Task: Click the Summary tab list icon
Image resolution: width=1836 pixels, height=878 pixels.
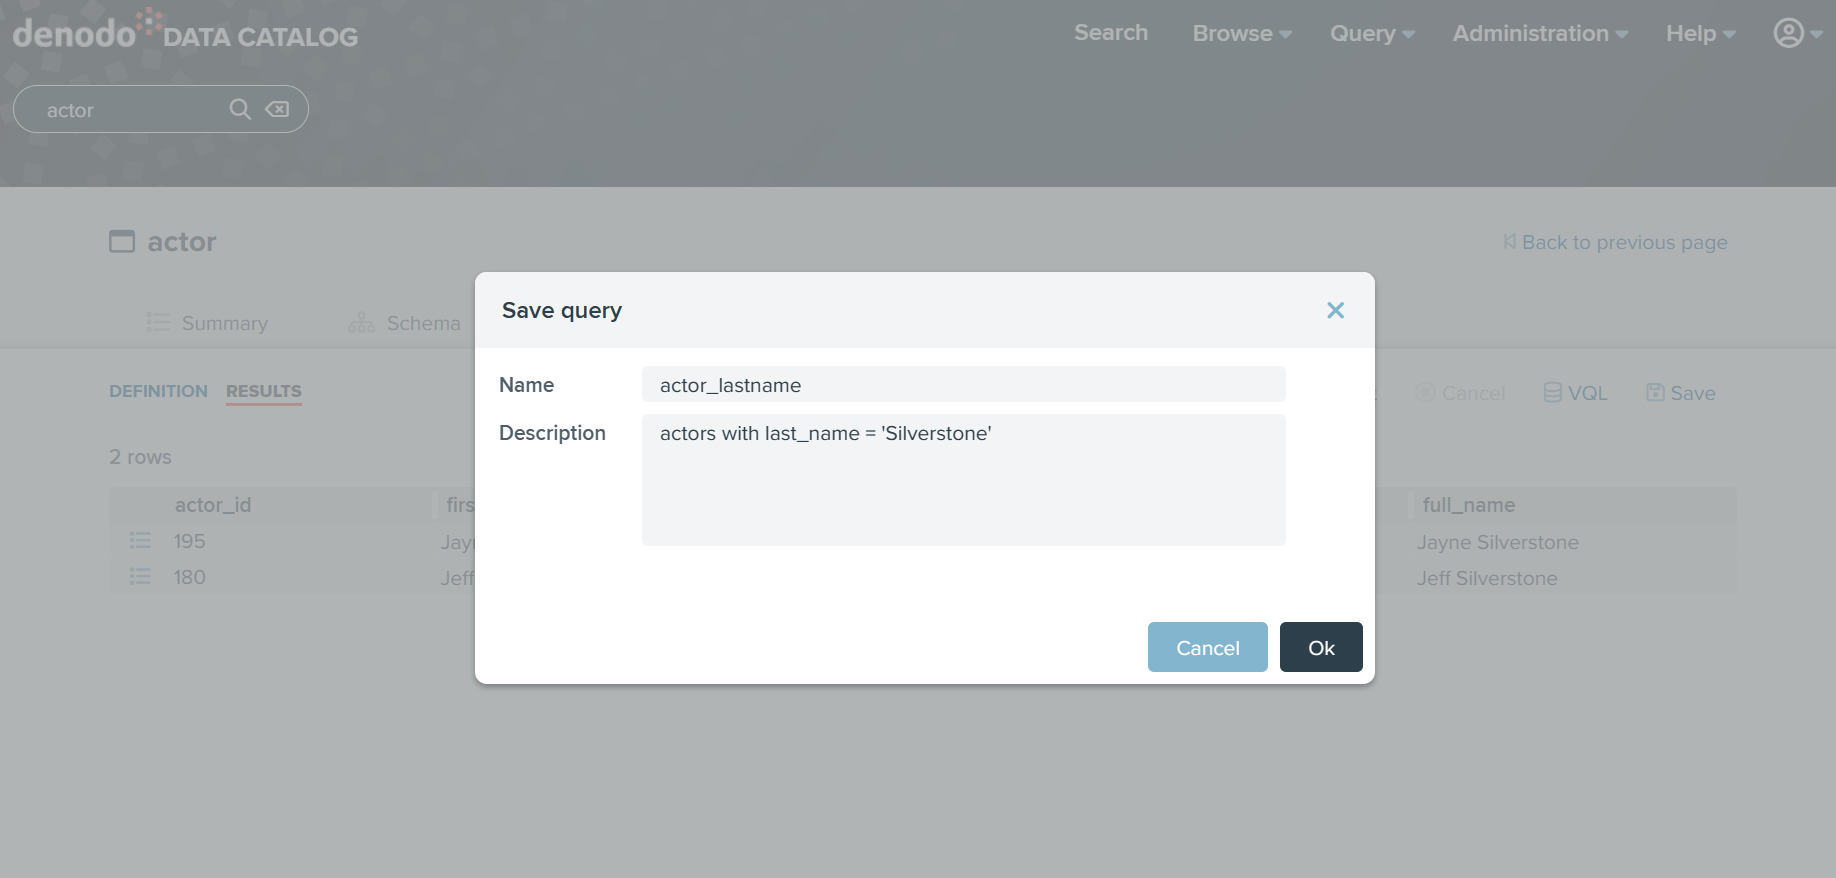Action: click(158, 322)
